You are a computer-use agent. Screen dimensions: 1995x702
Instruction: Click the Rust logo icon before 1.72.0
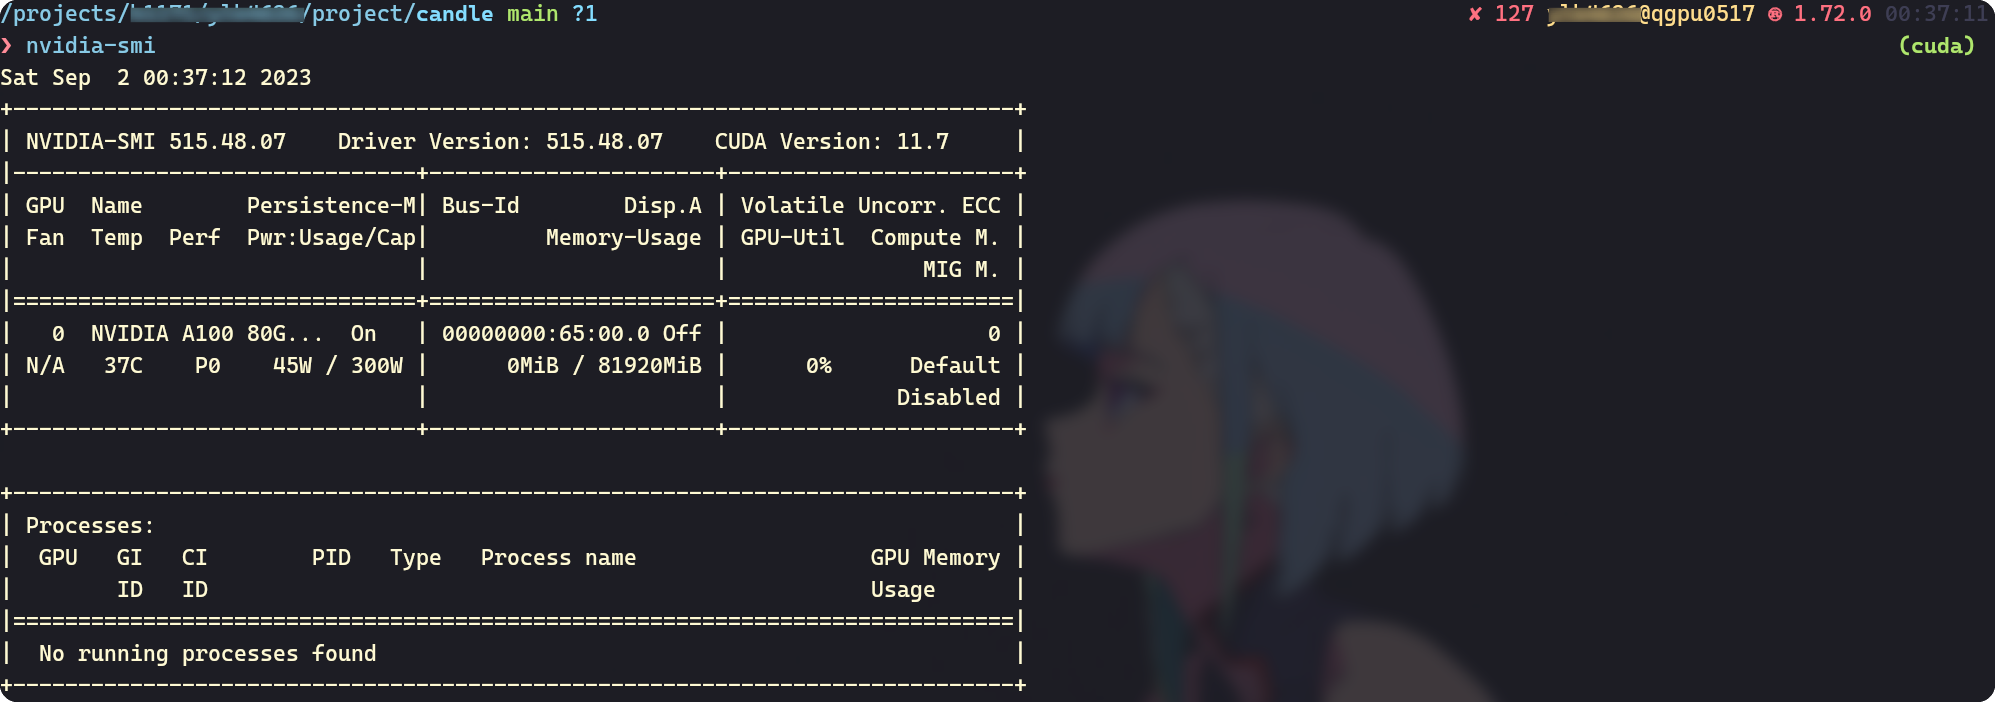1775,14
